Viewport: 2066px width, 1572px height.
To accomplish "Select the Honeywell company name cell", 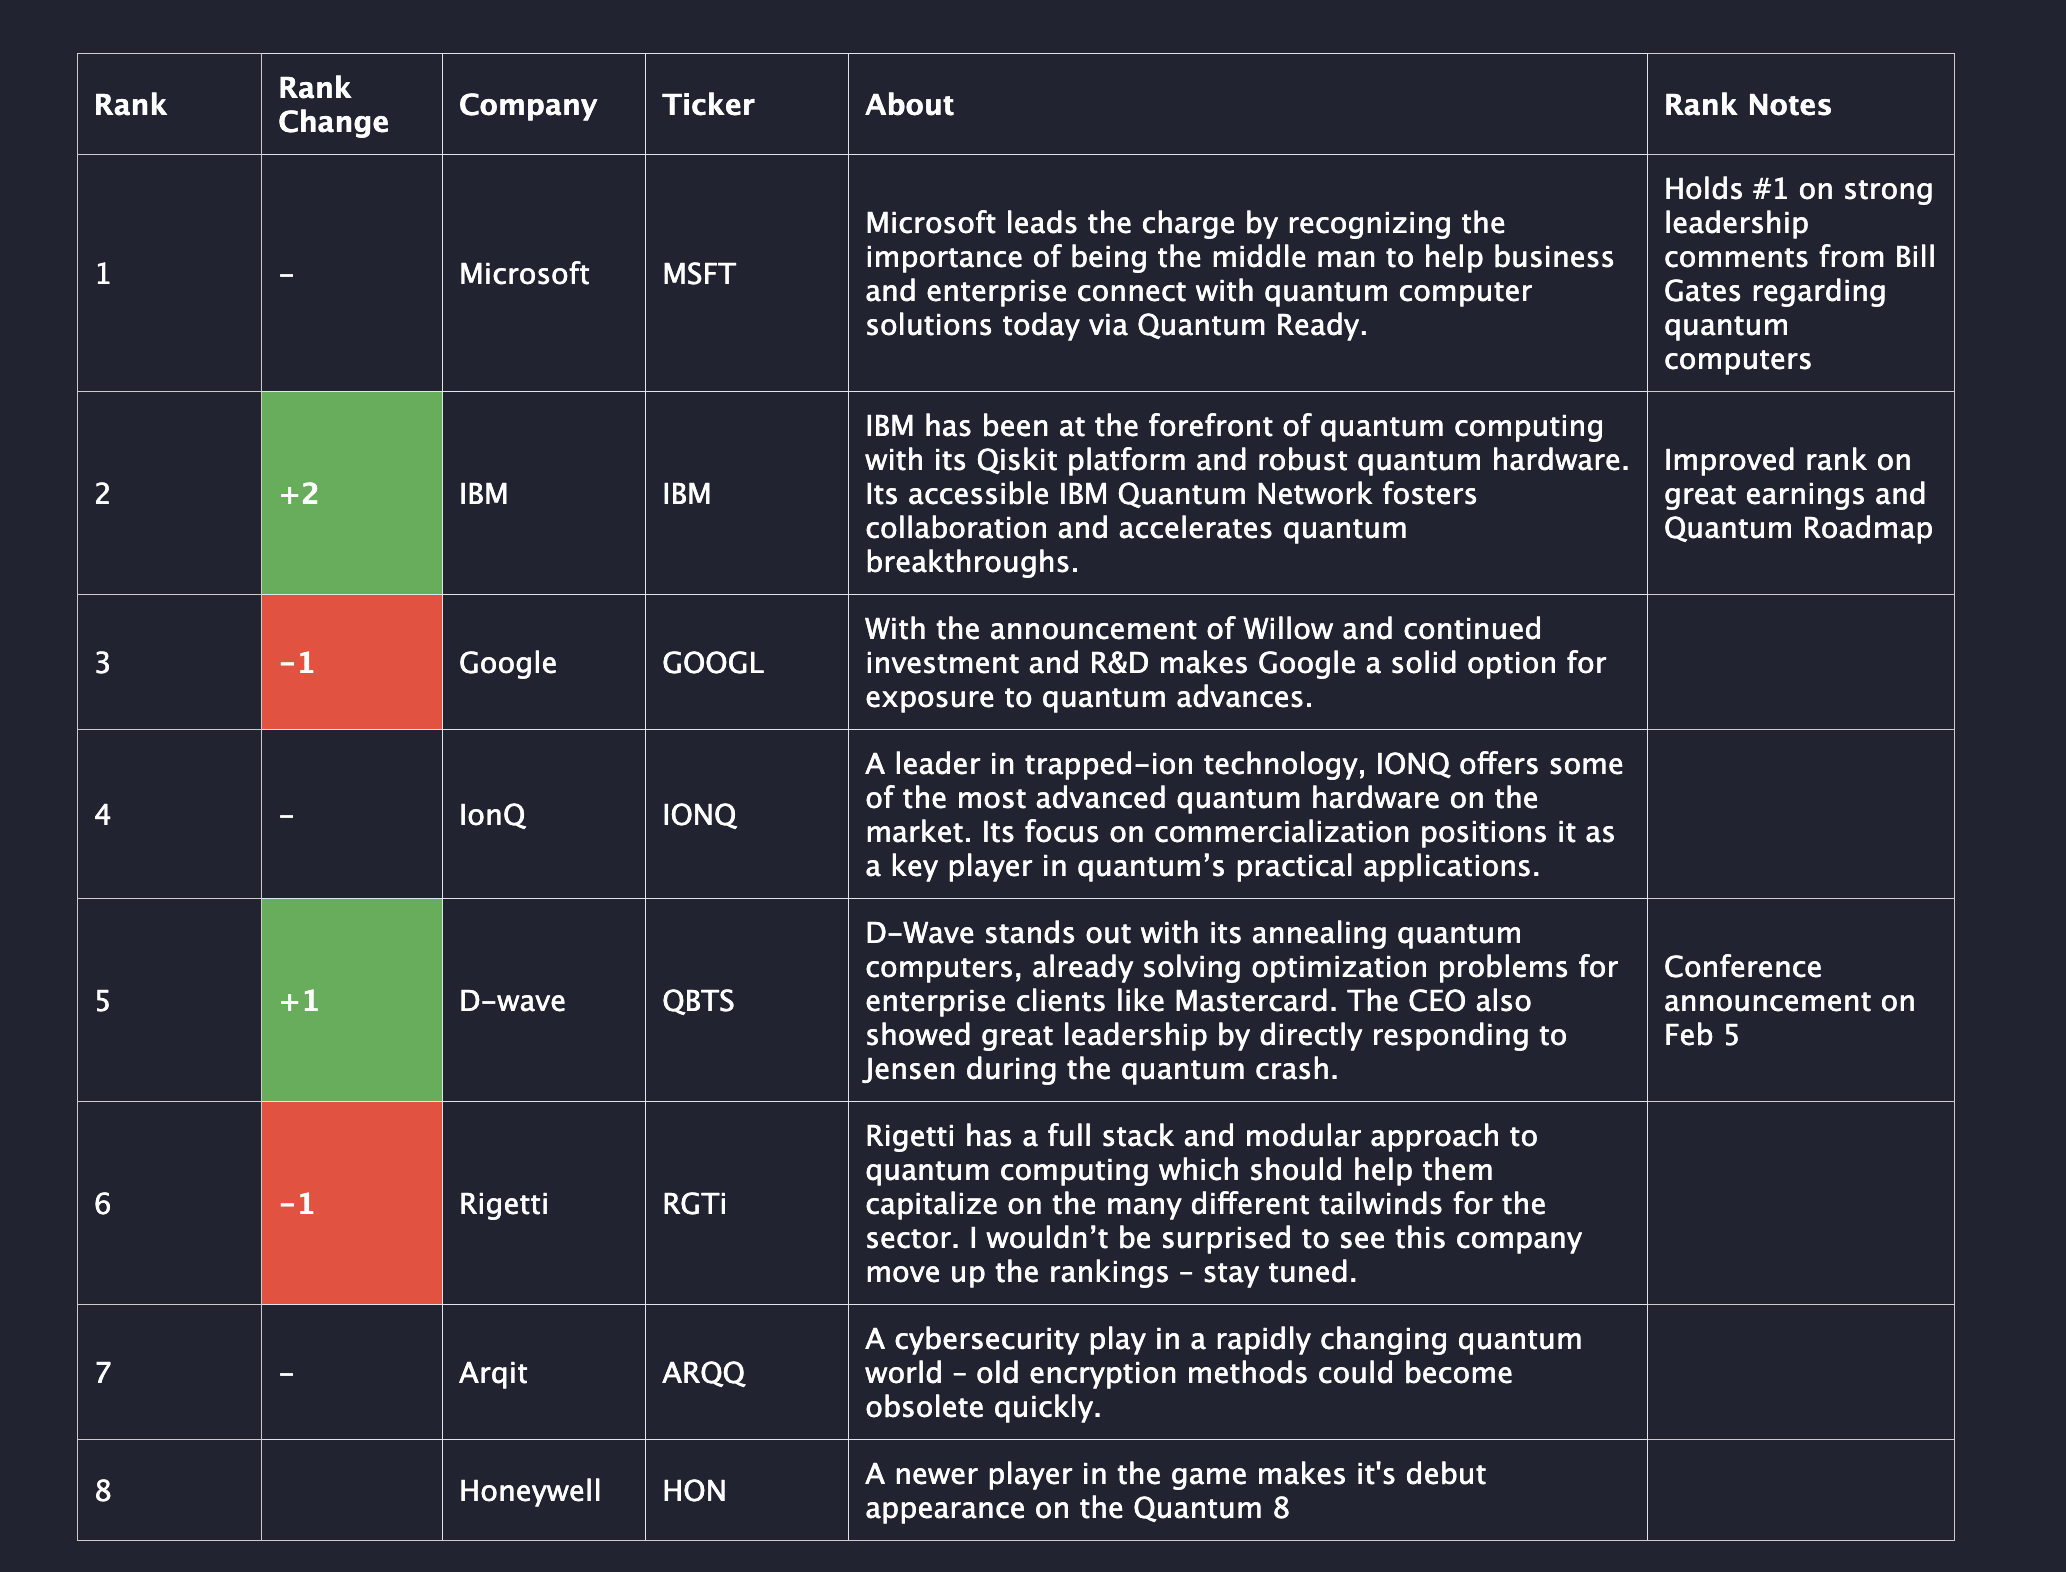I will (x=530, y=1490).
